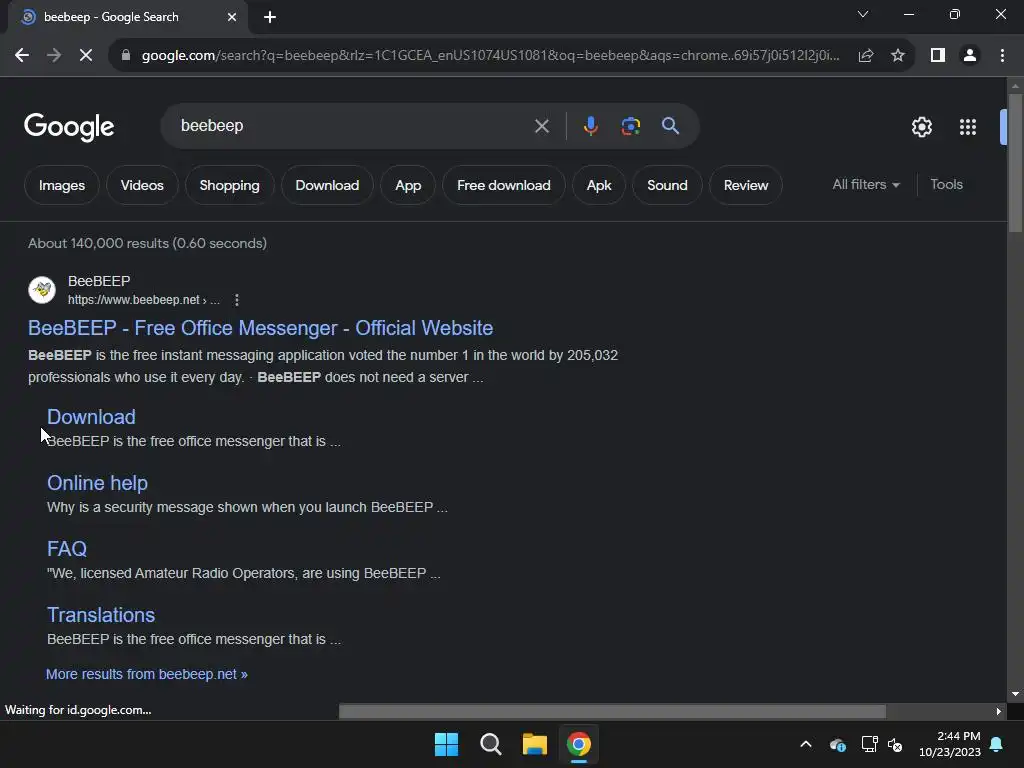Open the Chrome side panel
This screenshot has height=768, width=1024.
pyautogui.click(x=938, y=56)
